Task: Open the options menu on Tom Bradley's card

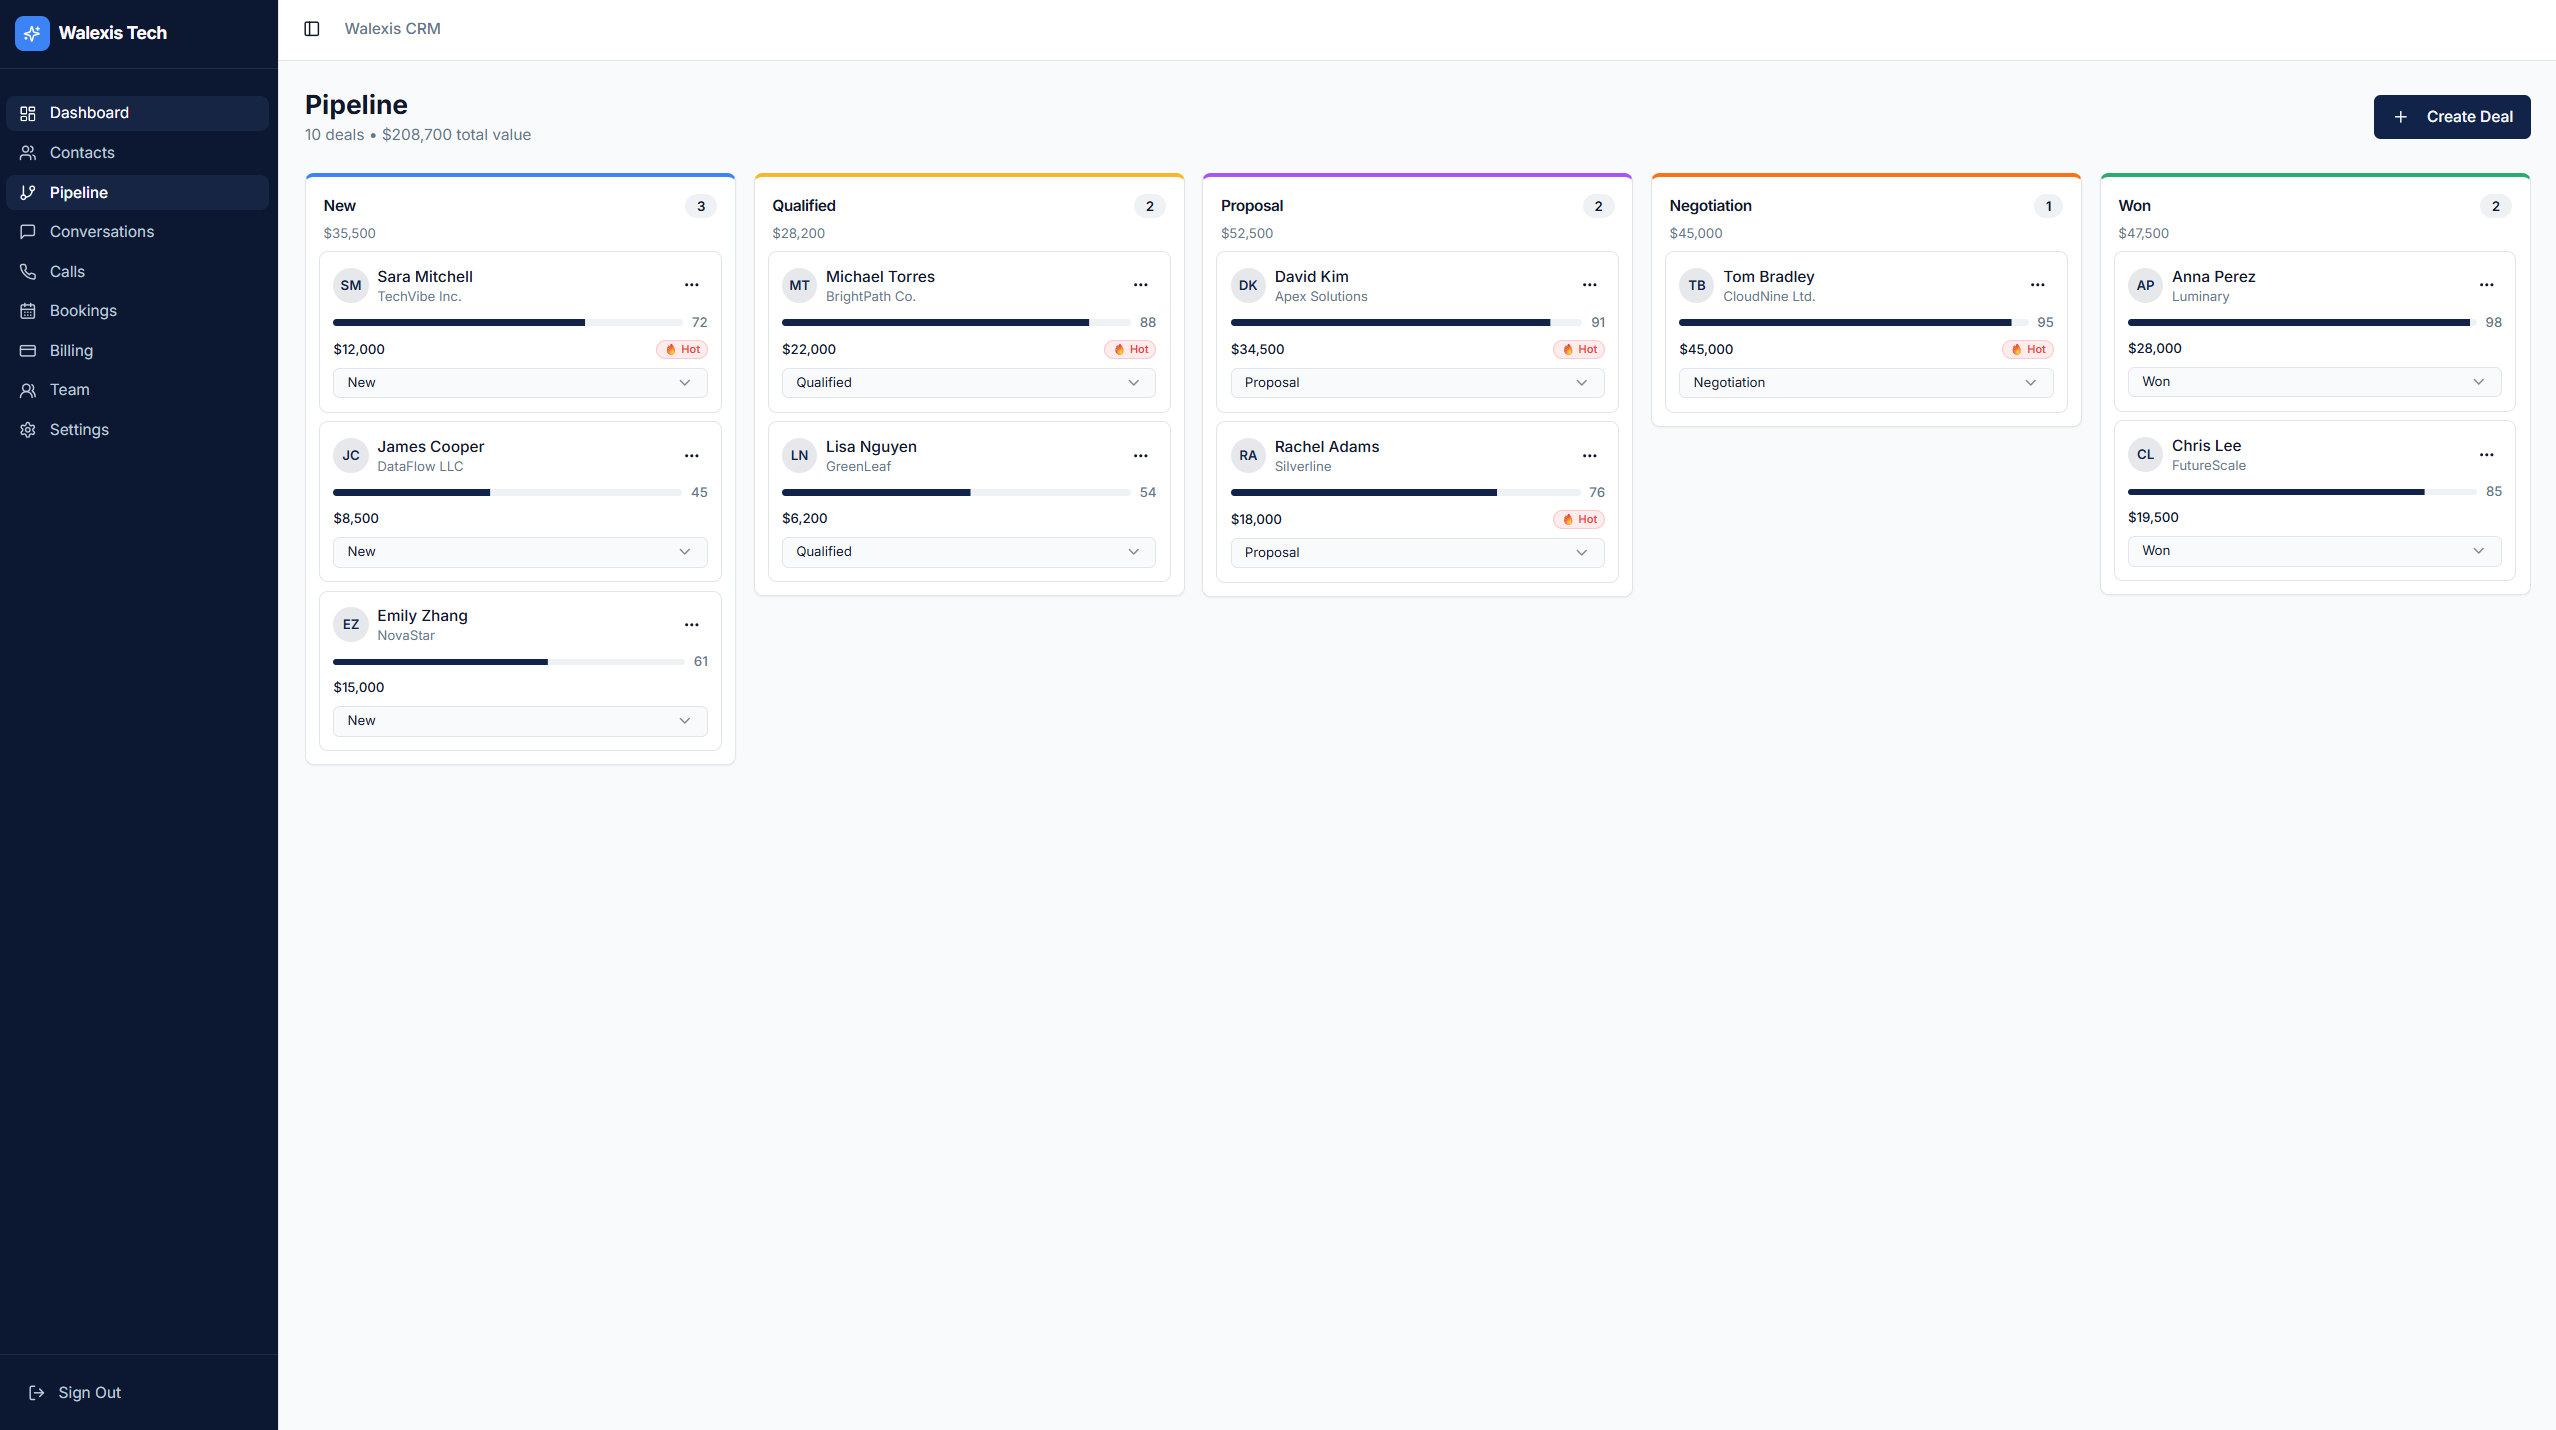Action: 2038,285
